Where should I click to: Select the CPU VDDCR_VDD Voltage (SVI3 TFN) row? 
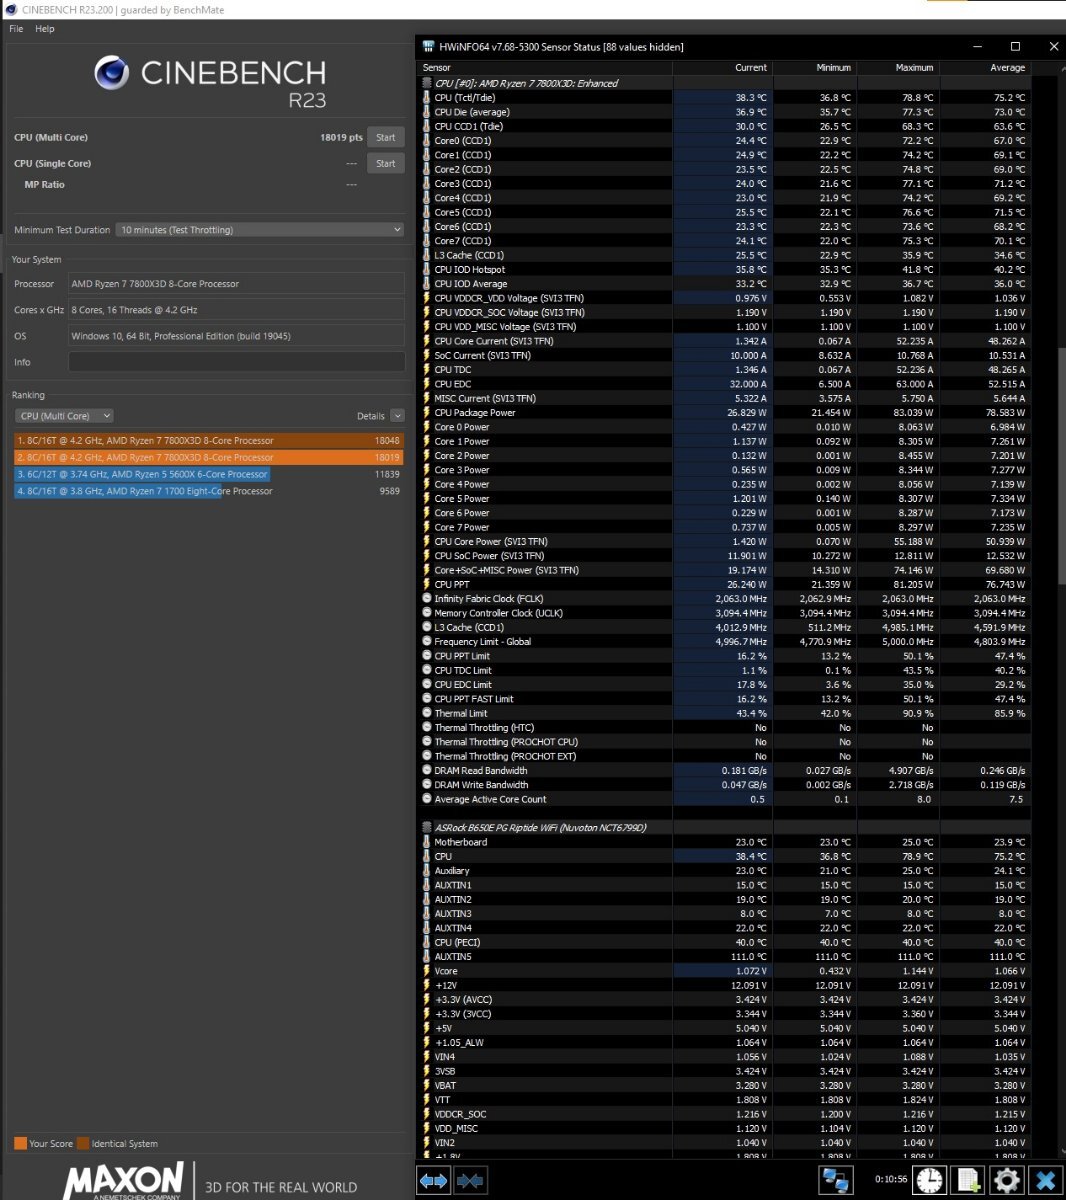[x=725, y=298]
